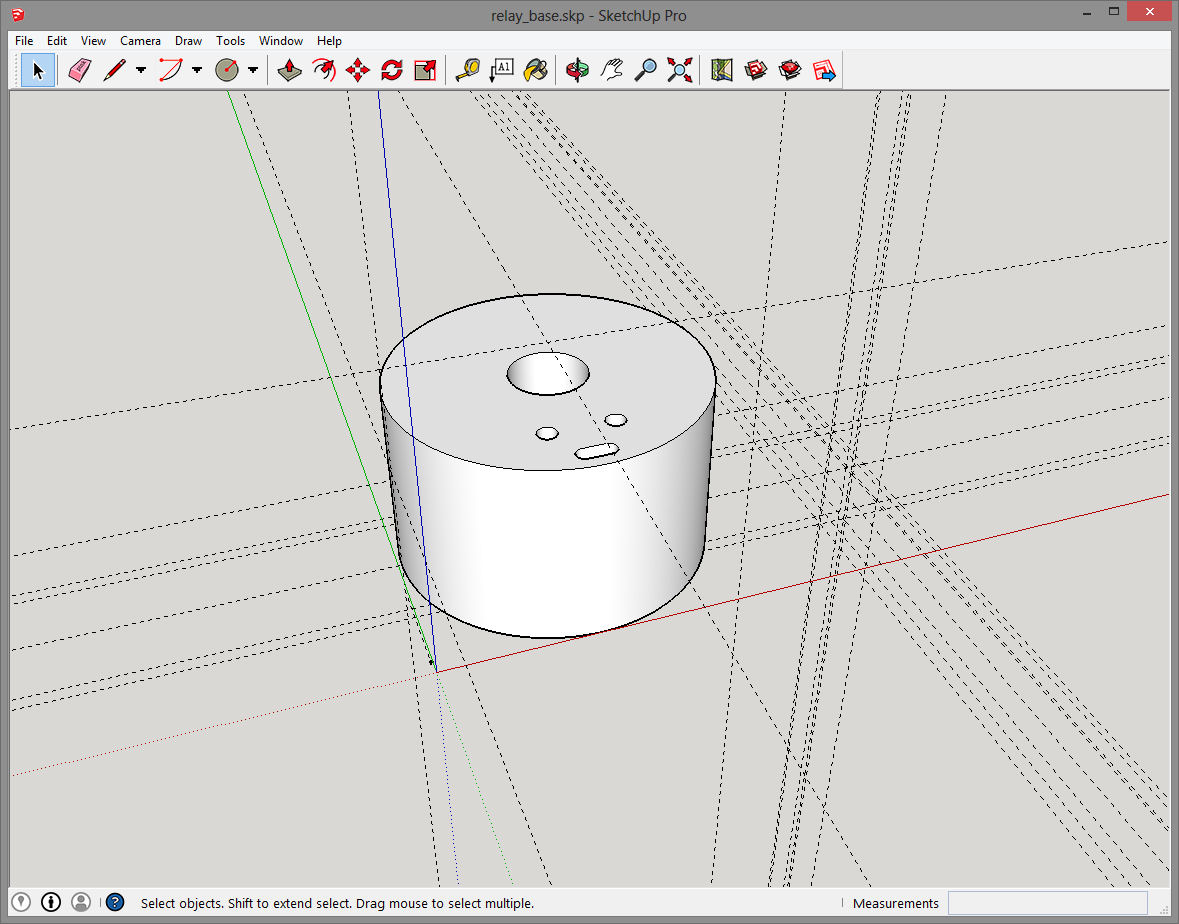Select the Rotate tool
The image size is (1179, 924).
pos(391,70)
